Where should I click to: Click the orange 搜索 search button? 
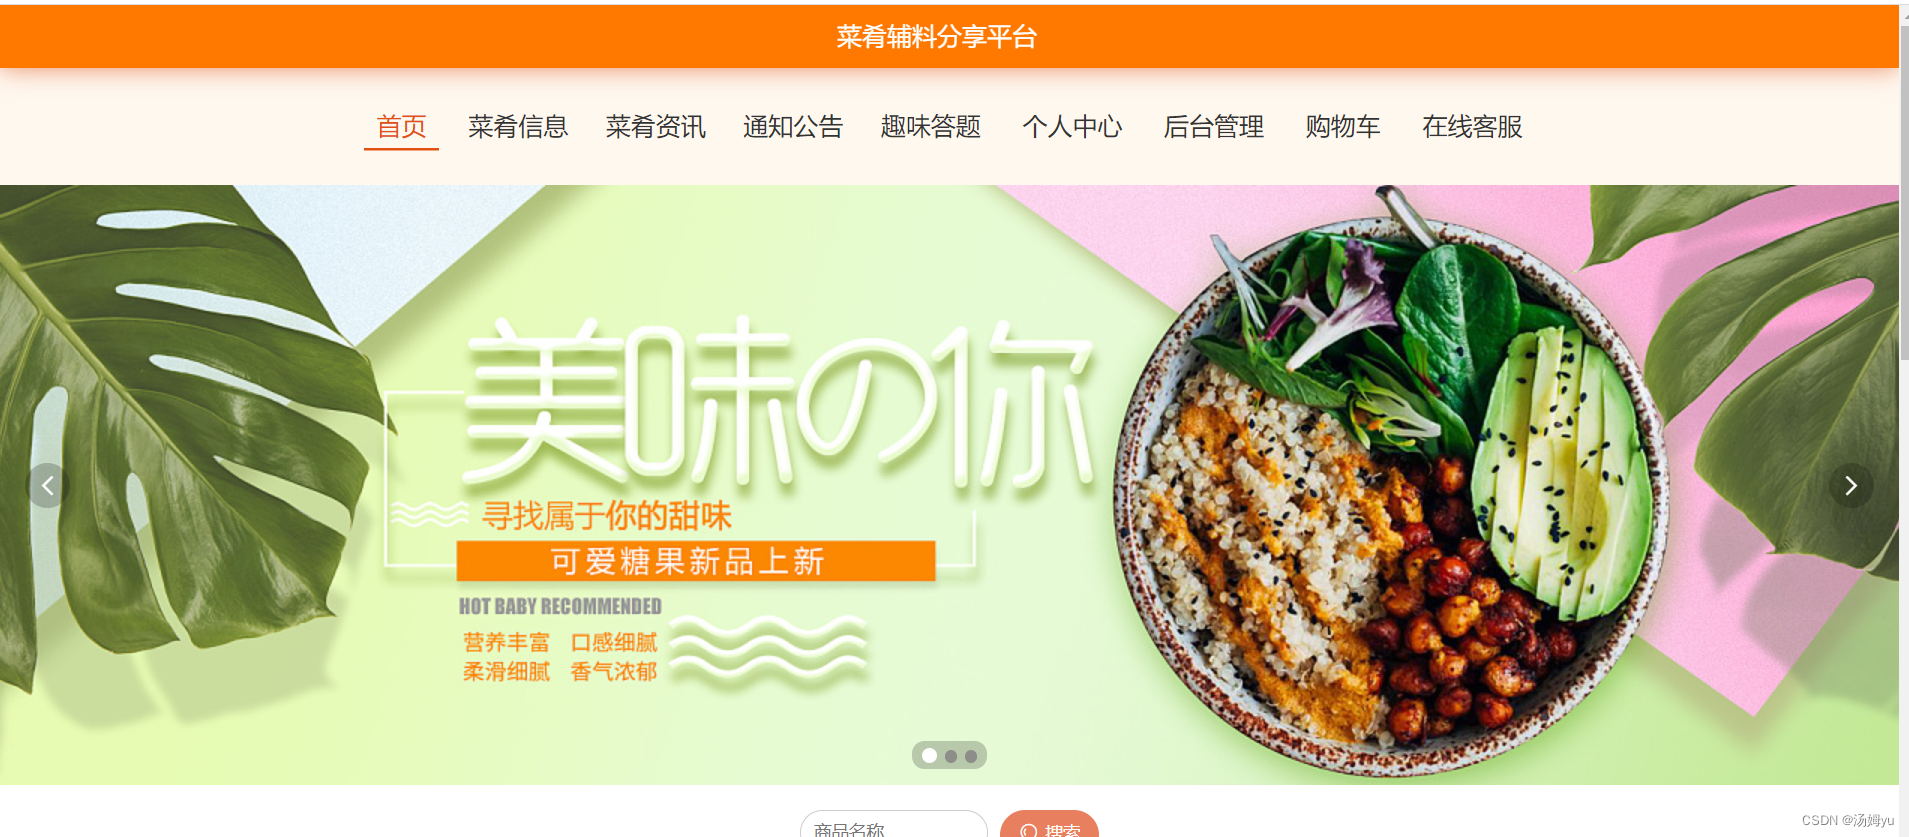tap(1049, 825)
